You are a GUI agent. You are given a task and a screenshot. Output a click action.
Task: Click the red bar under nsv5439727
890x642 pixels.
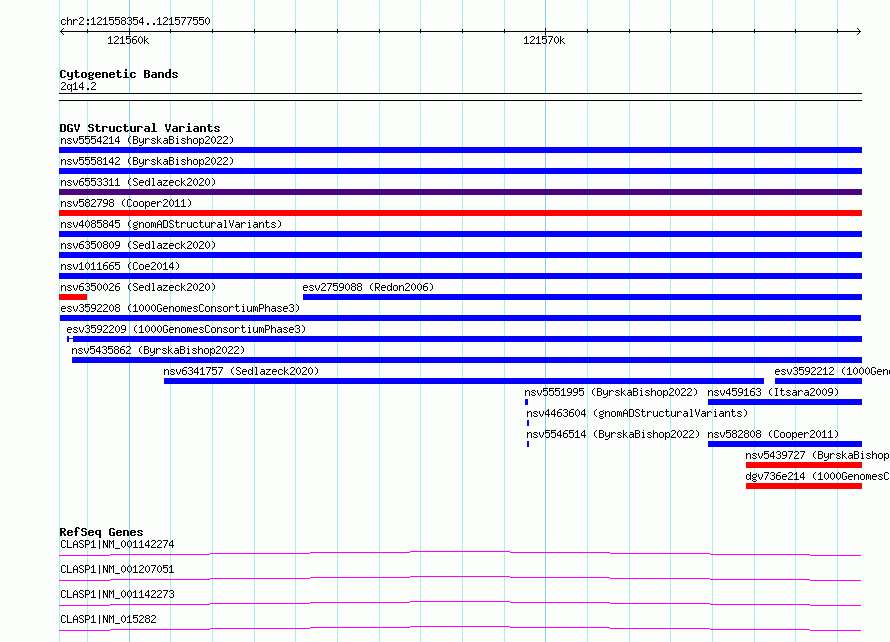tap(804, 465)
